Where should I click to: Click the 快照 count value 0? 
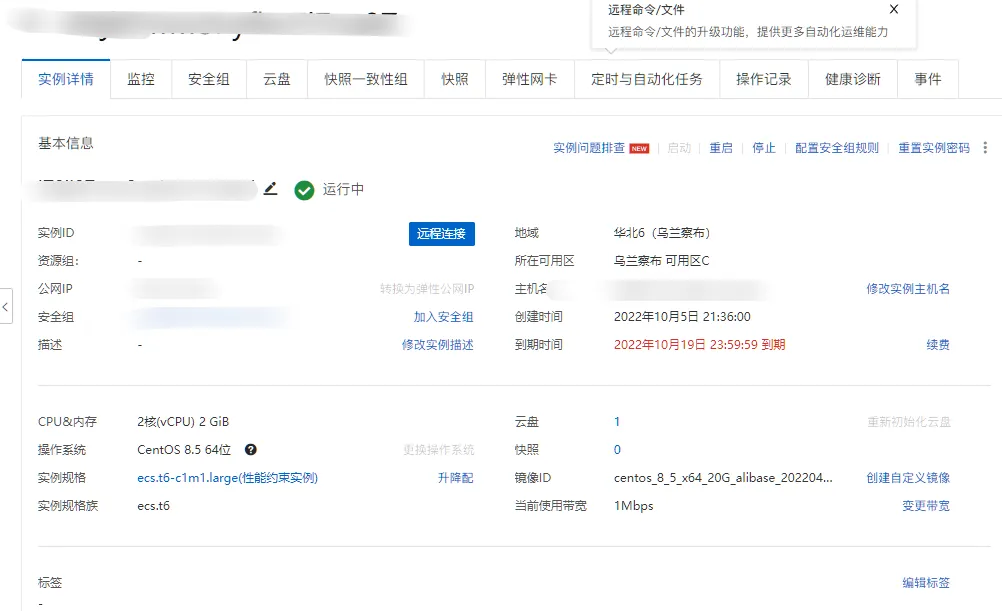coord(617,449)
